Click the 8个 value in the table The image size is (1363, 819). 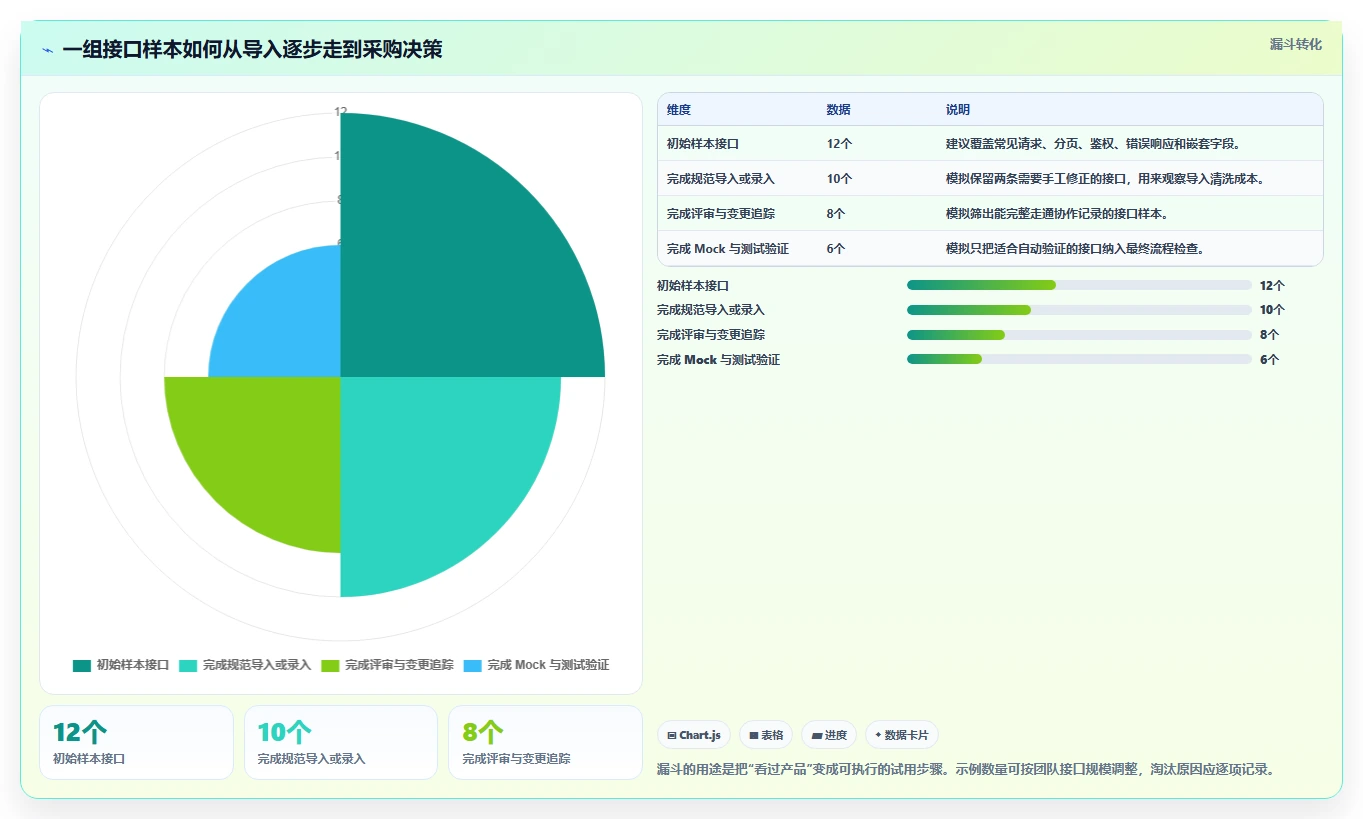[836, 214]
